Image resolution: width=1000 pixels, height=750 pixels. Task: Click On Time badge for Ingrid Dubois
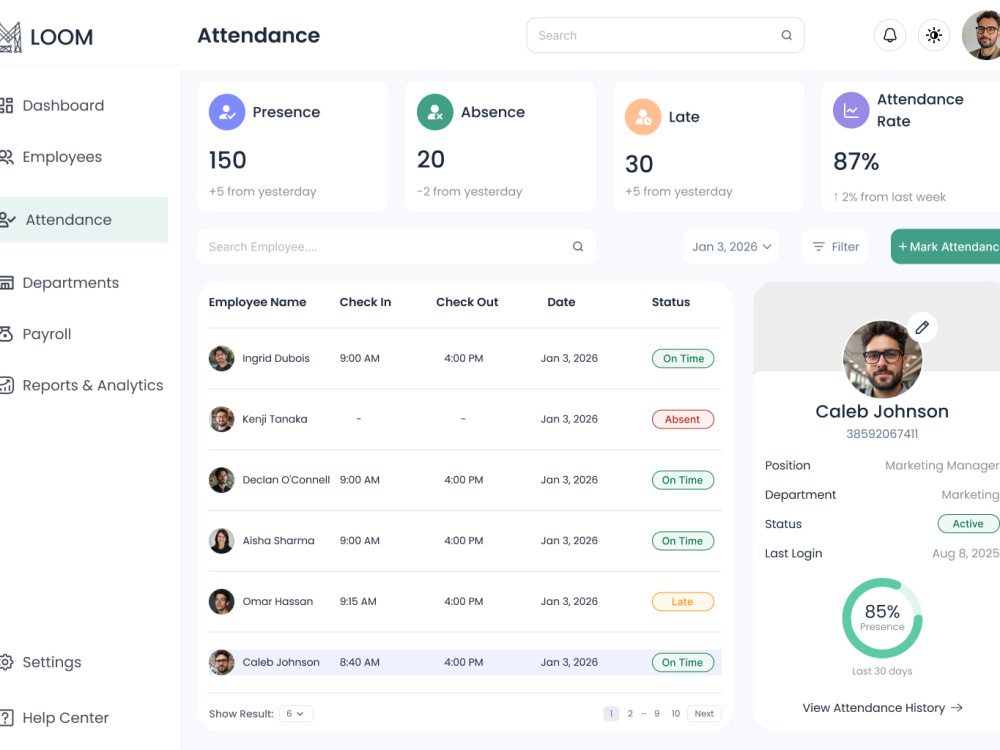682,358
